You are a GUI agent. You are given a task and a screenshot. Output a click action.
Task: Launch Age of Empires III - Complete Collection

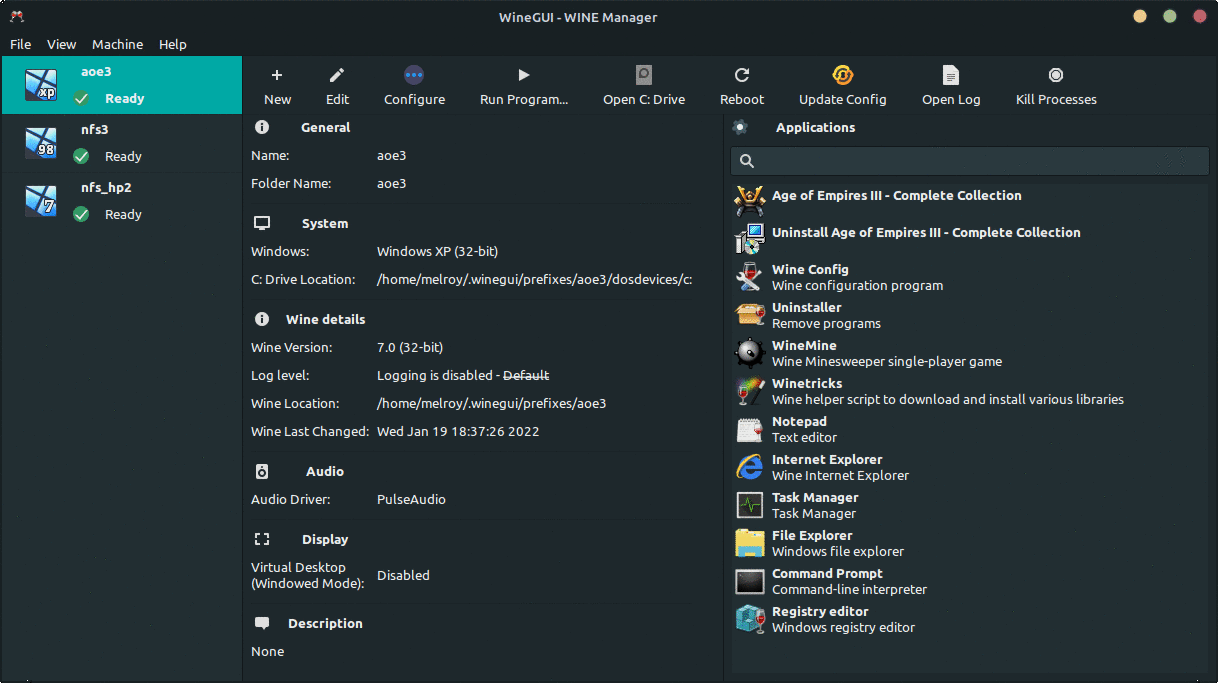click(x=896, y=196)
